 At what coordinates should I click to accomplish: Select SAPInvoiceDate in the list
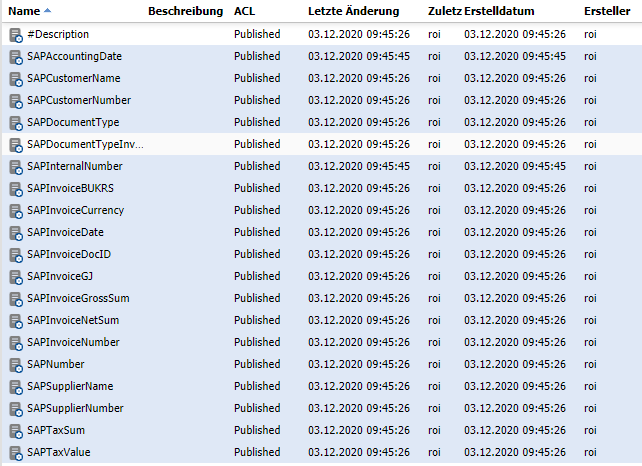tap(66, 232)
